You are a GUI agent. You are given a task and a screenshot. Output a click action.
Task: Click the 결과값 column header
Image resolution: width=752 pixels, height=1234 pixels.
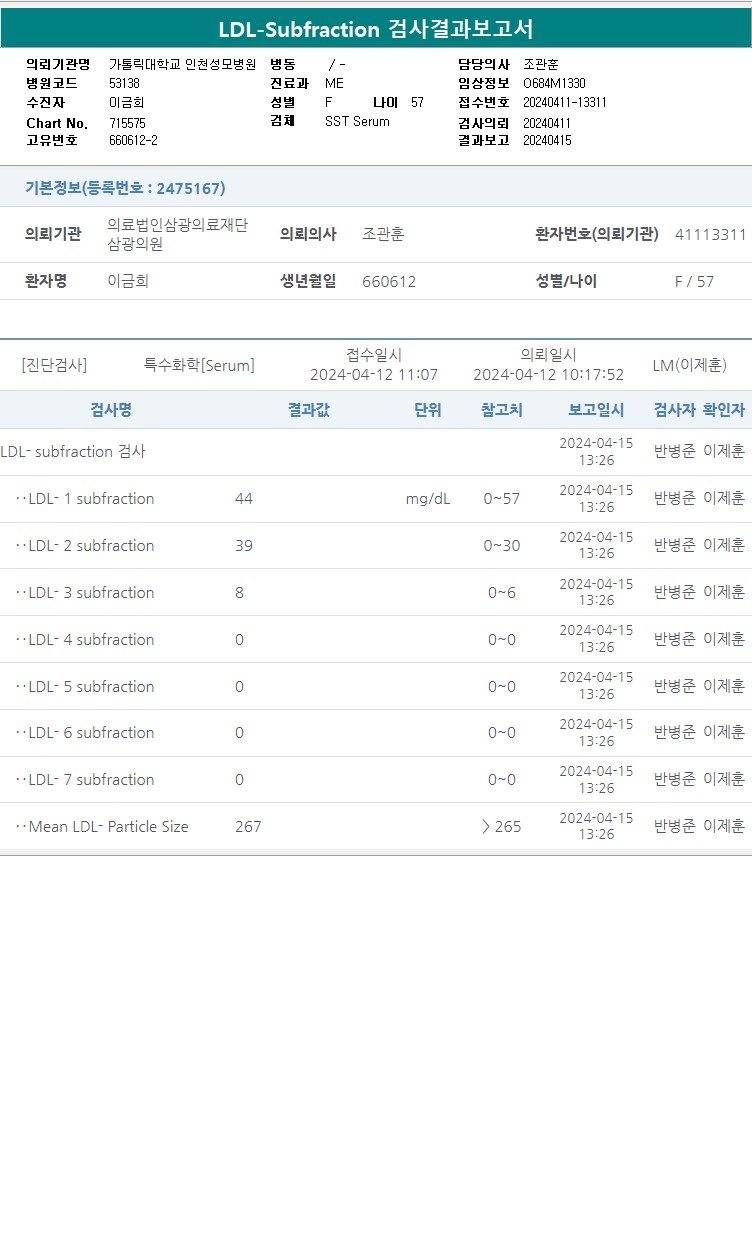point(308,410)
